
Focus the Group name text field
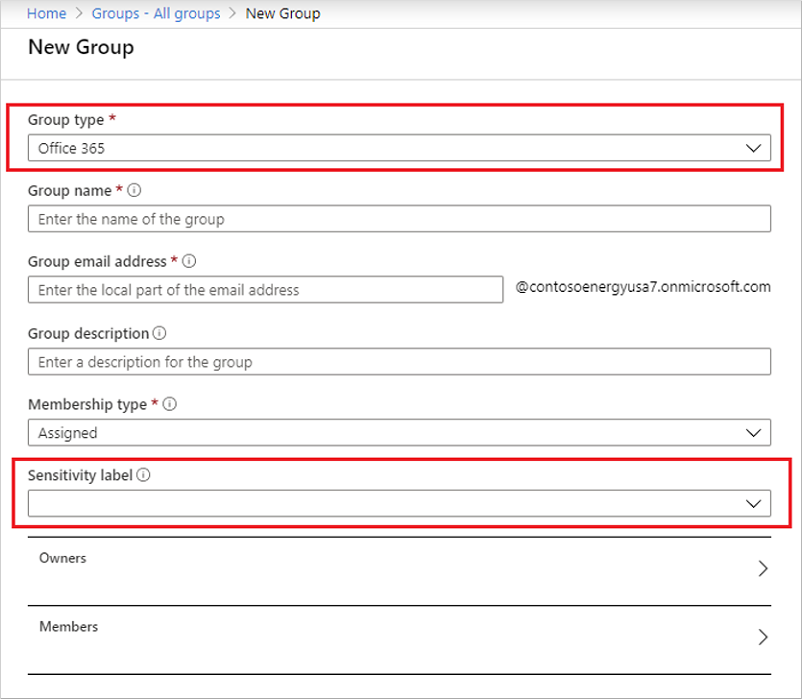399,219
